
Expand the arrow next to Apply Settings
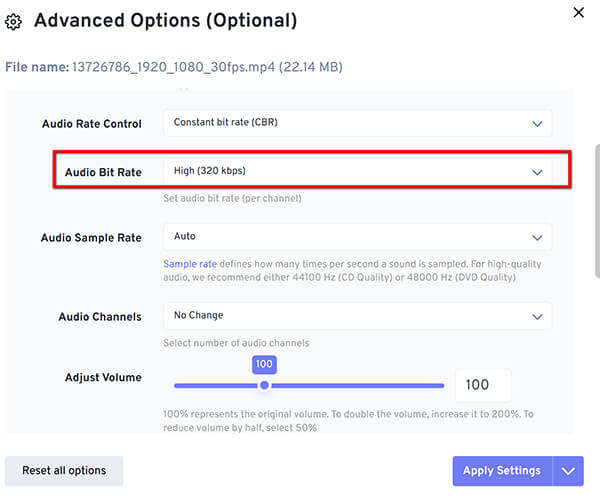tap(568, 471)
